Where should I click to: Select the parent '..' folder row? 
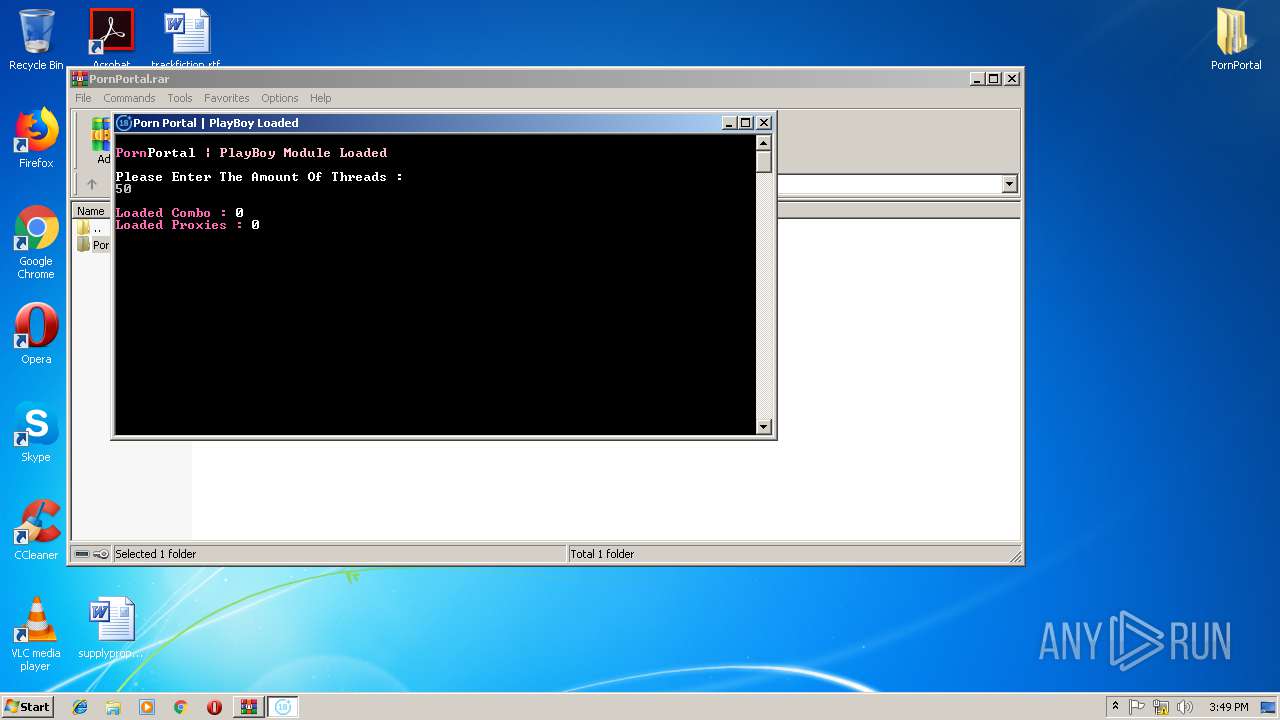tap(92, 228)
